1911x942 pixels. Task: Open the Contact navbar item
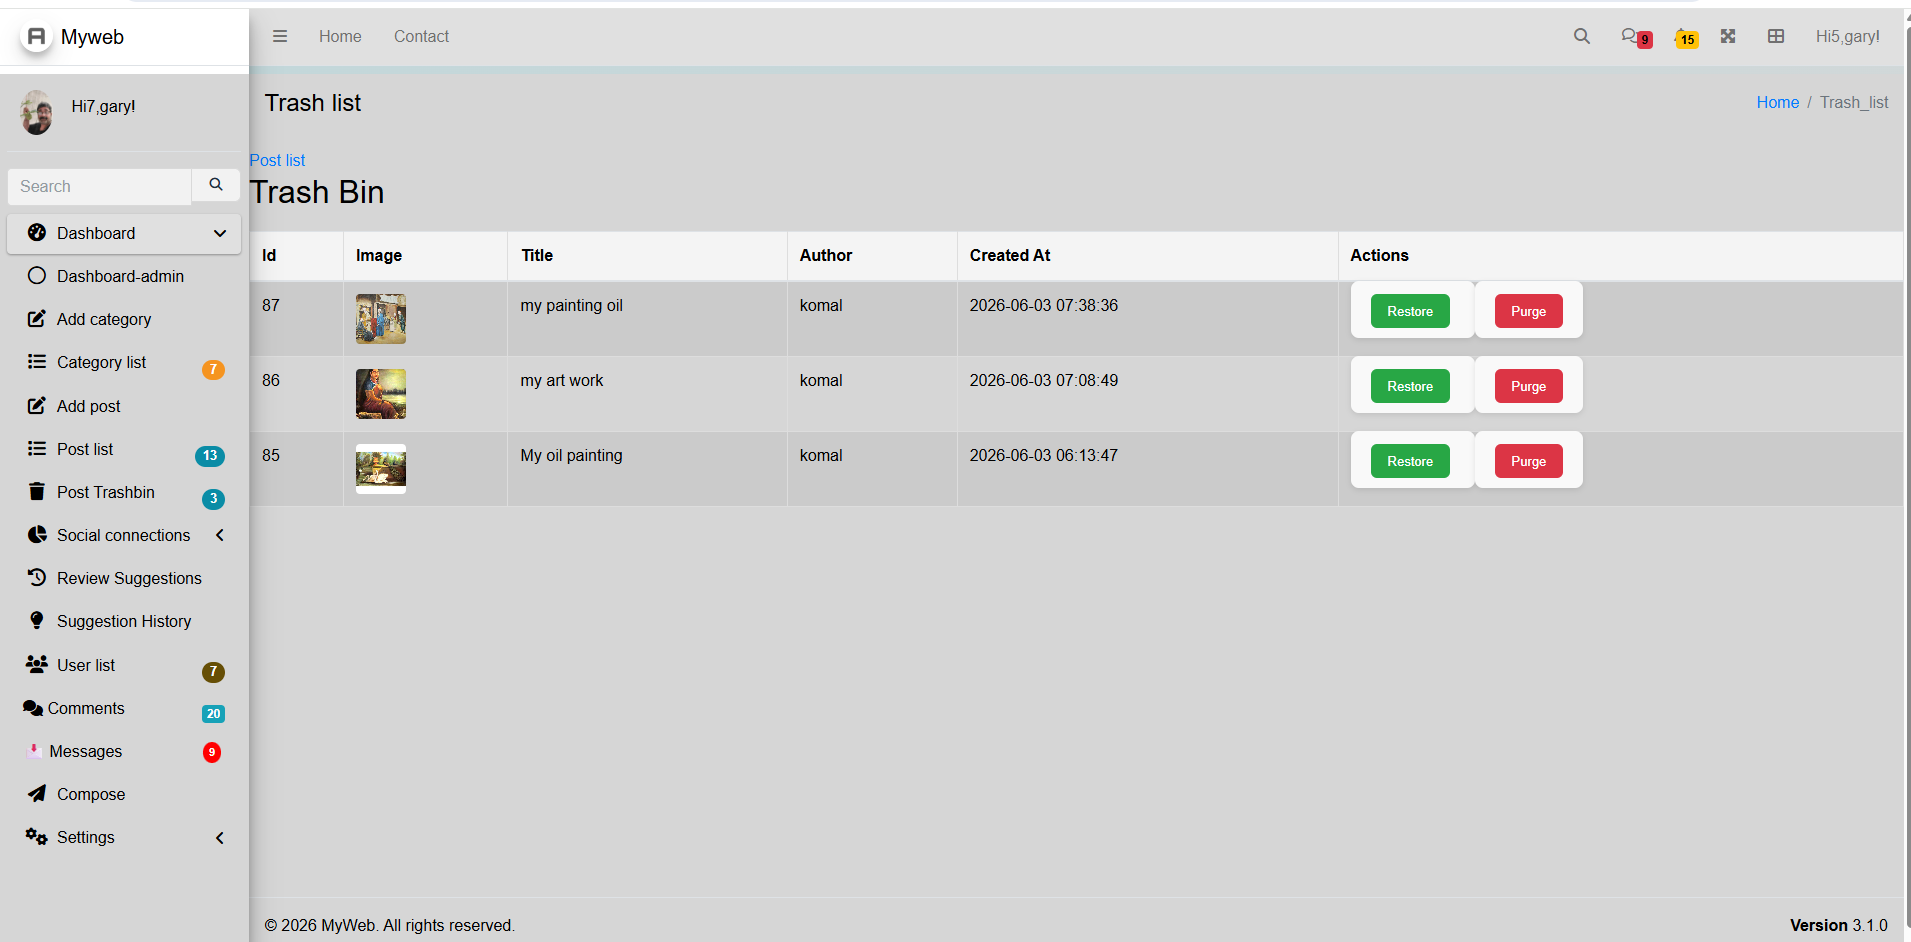click(421, 36)
